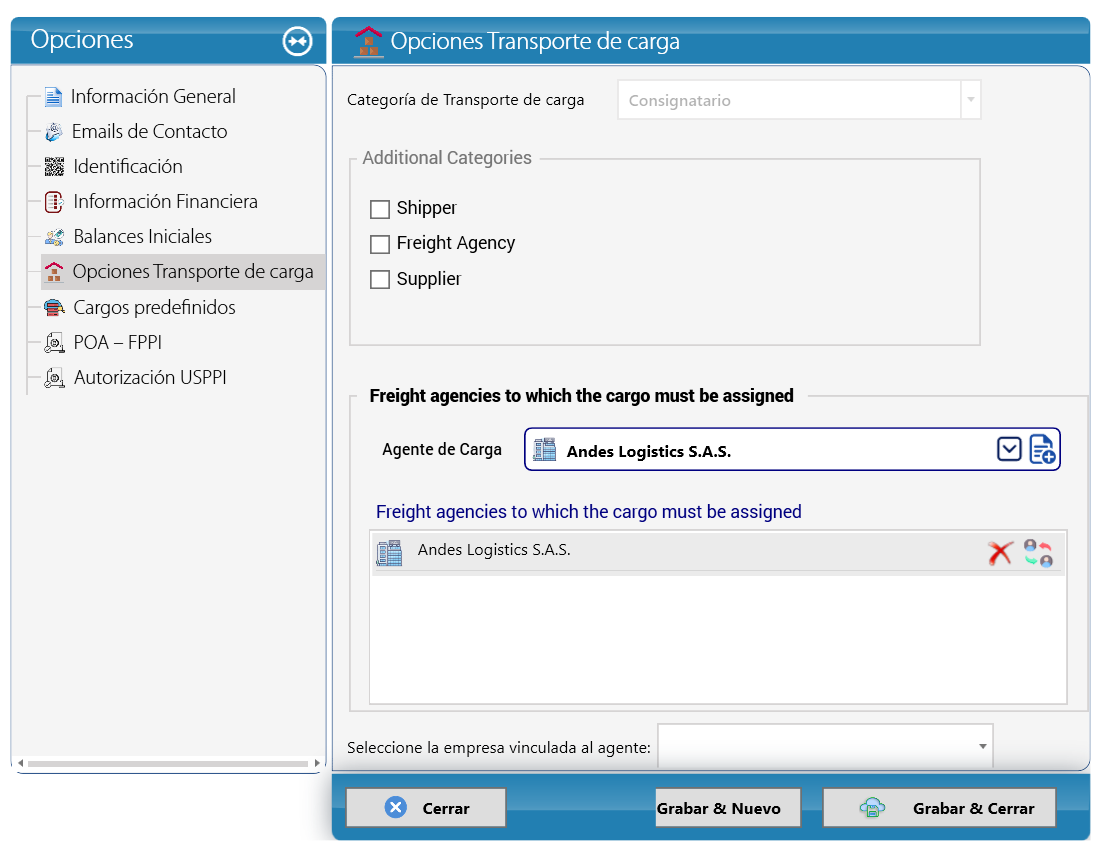Click the cloud save icon on Grabar & Cerrar
The image size is (1110, 850).
[x=872, y=808]
